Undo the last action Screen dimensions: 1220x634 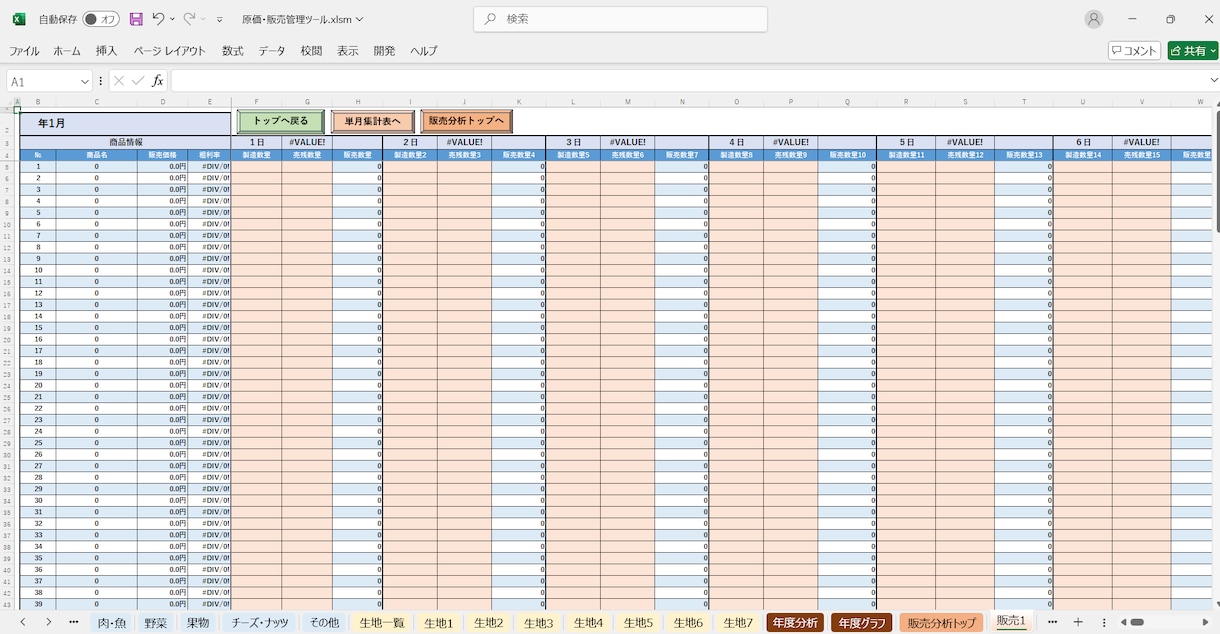point(158,19)
